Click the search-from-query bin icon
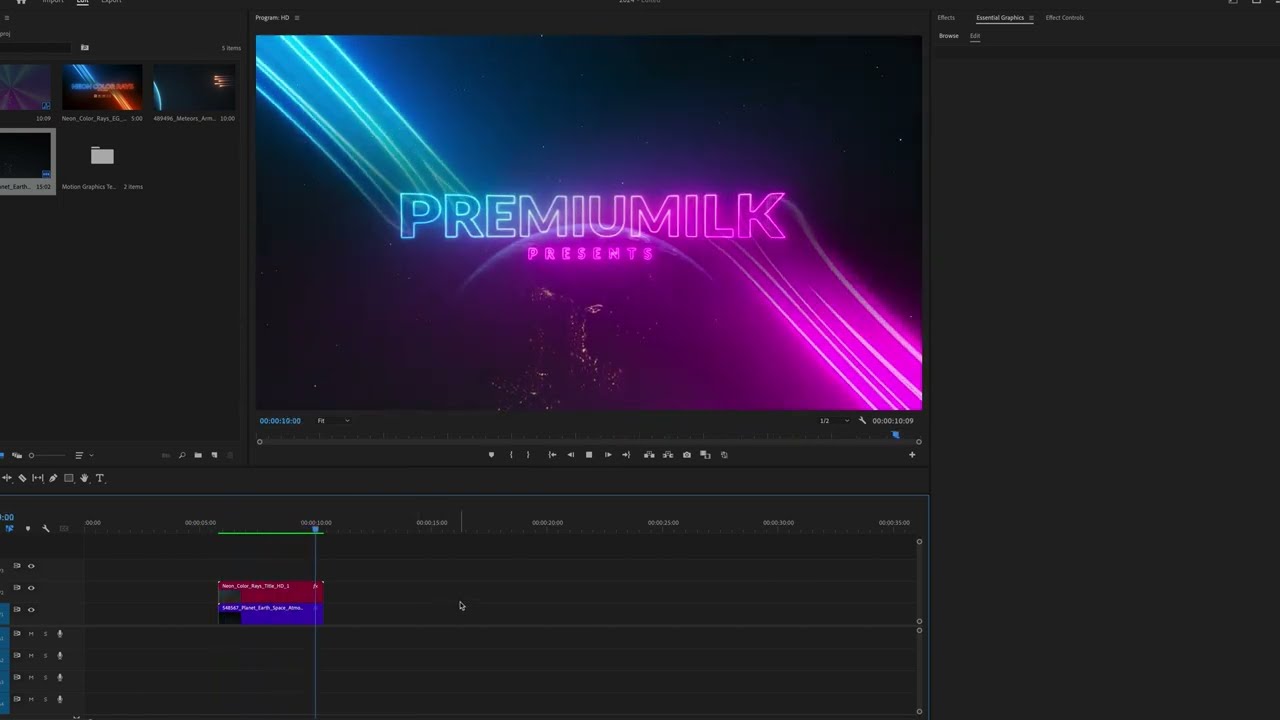1280x720 pixels. [84, 47]
